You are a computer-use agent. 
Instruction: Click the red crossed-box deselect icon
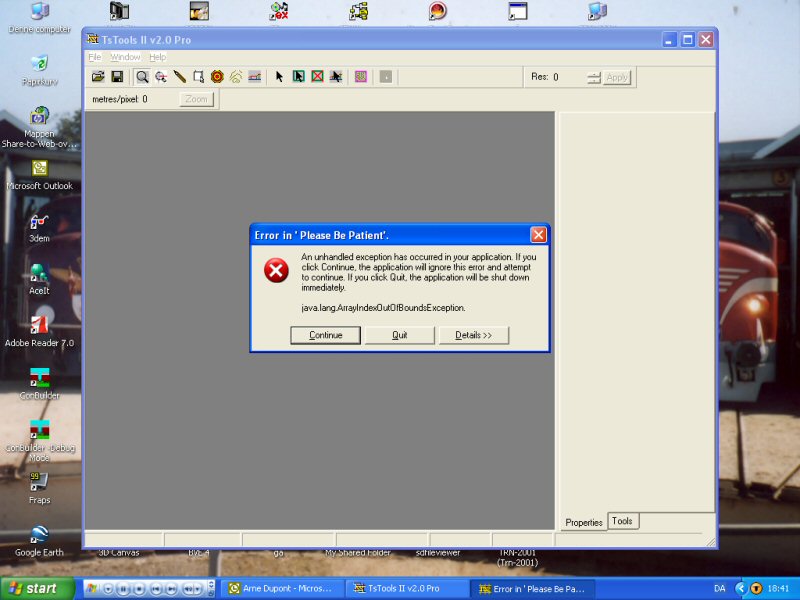317,77
